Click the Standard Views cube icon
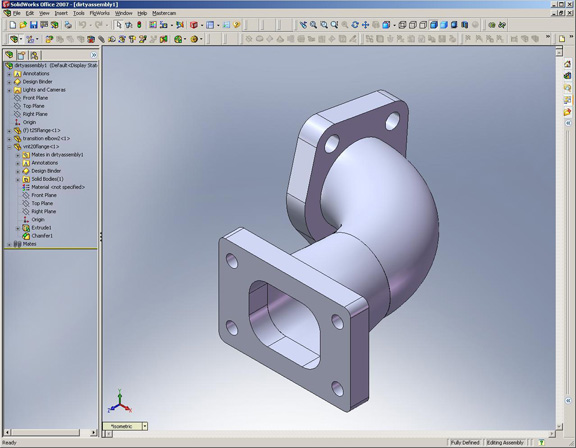This screenshot has height=448, width=576. point(386,25)
